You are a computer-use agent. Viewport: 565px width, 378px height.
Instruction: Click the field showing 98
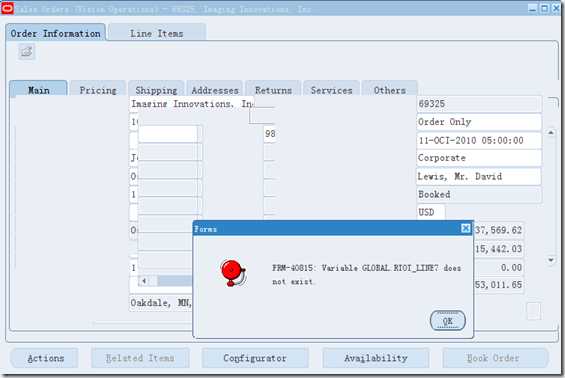click(x=270, y=134)
